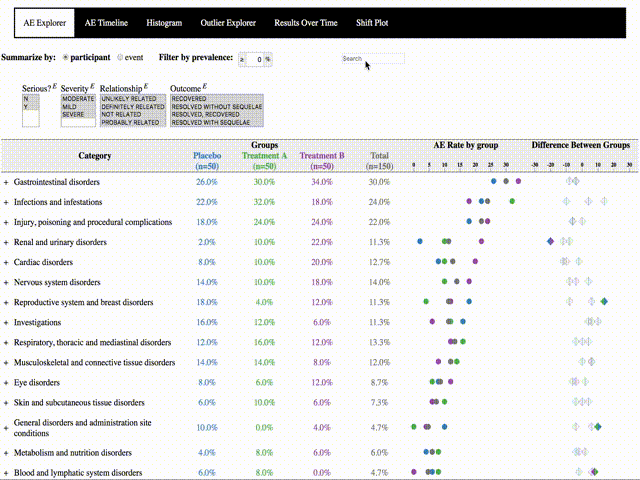Click the Placebo group column header
This screenshot has width=640, height=480.
pos(207,161)
